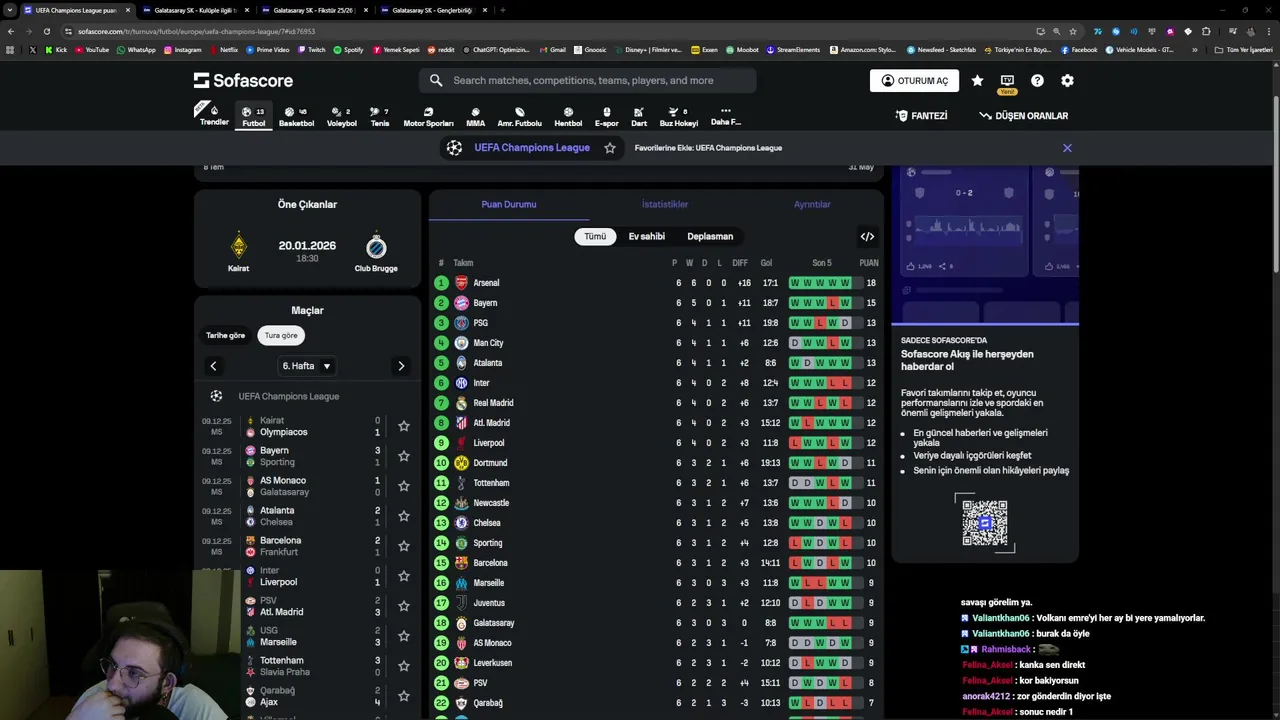Select the Futbol sport tab
Viewport: 1280px width, 720px height.
254,116
